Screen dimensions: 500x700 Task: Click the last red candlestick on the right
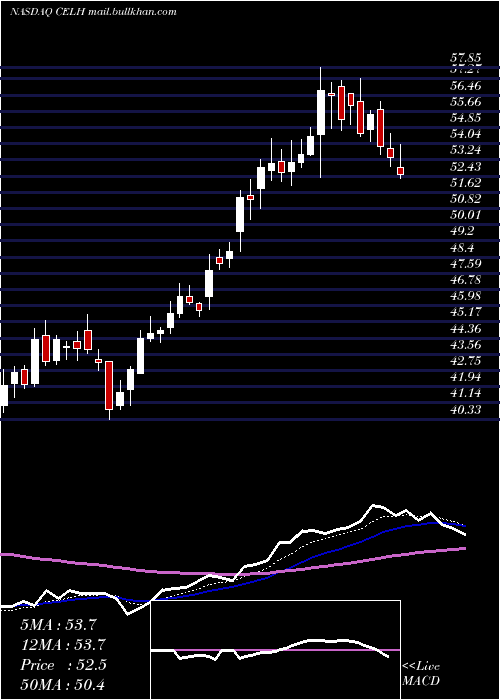[x=400, y=171]
